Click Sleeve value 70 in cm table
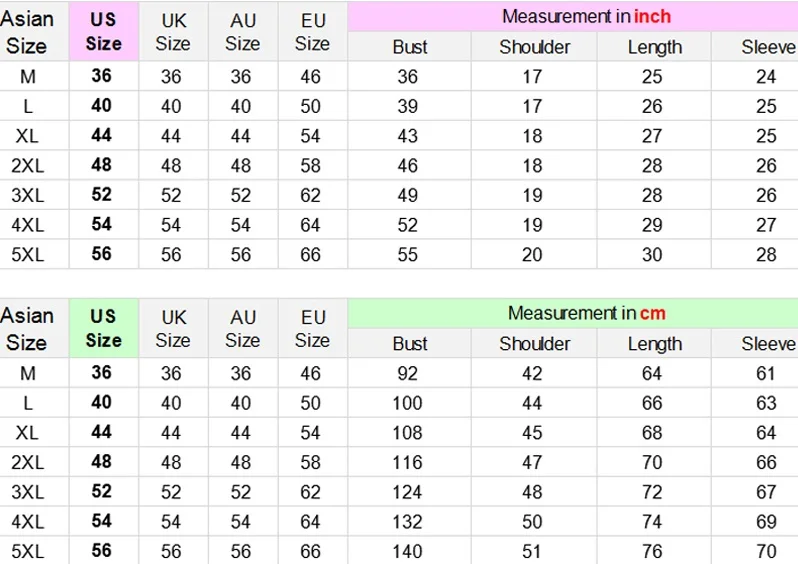This screenshot has height=564, width=798. [766, 551]
